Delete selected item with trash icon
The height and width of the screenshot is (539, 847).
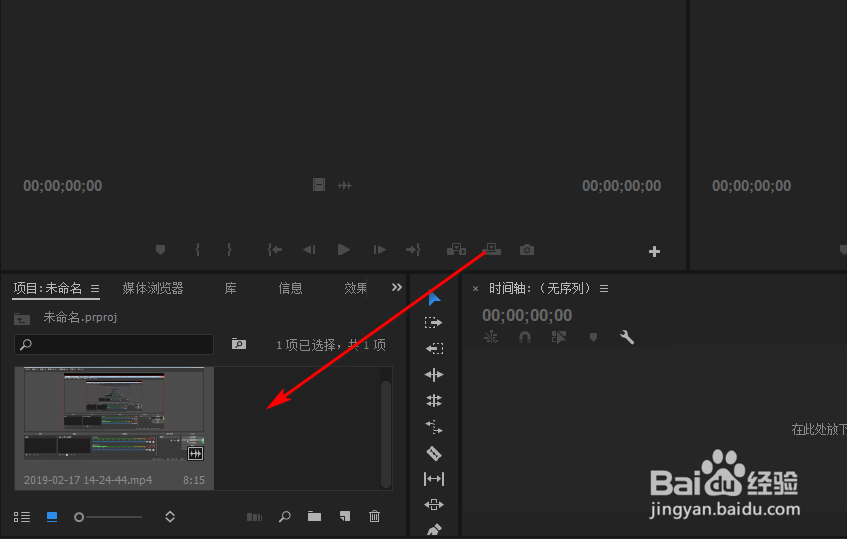374,517
